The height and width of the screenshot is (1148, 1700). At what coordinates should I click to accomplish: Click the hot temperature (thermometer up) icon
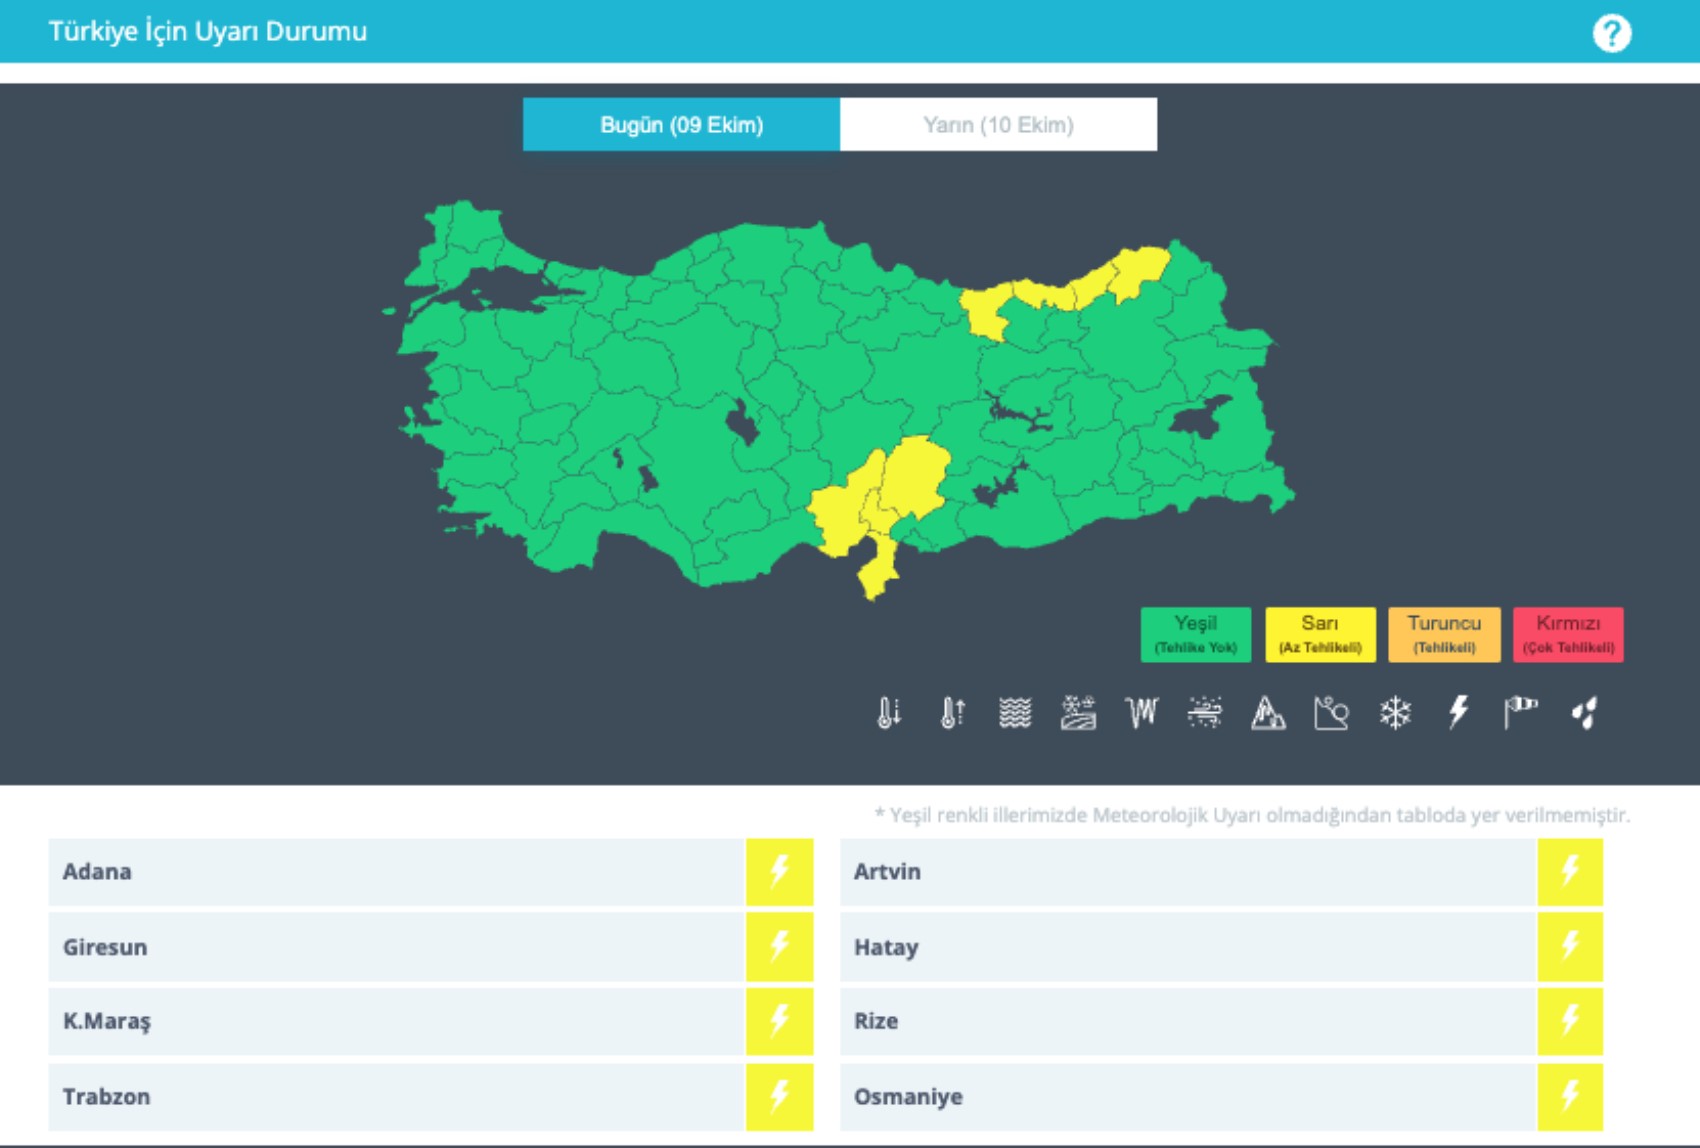pyautogui.click(x=952, y=713)
